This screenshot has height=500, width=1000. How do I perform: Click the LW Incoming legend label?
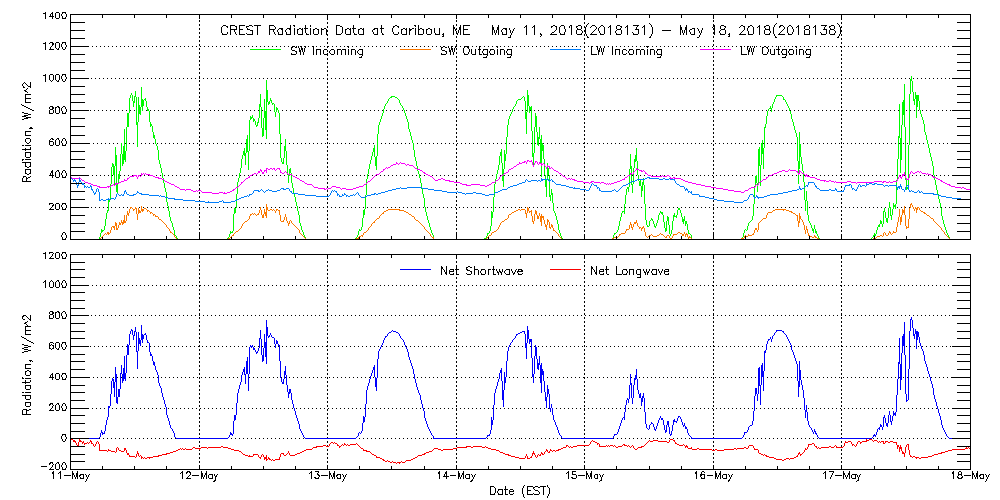pos(625,51)
